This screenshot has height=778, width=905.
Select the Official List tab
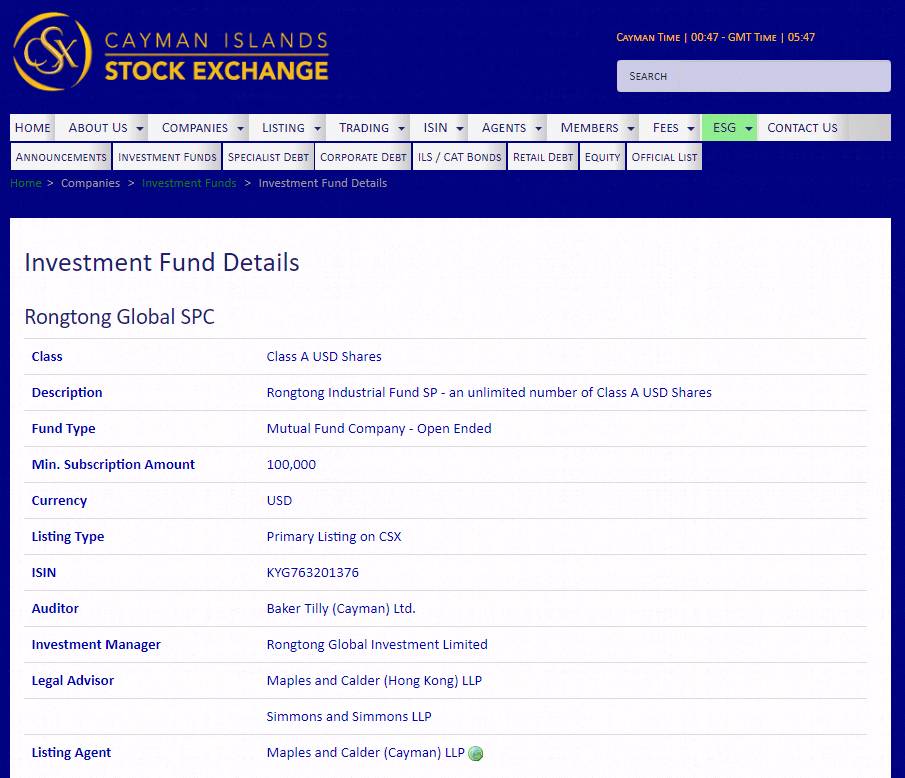[664, 157]
